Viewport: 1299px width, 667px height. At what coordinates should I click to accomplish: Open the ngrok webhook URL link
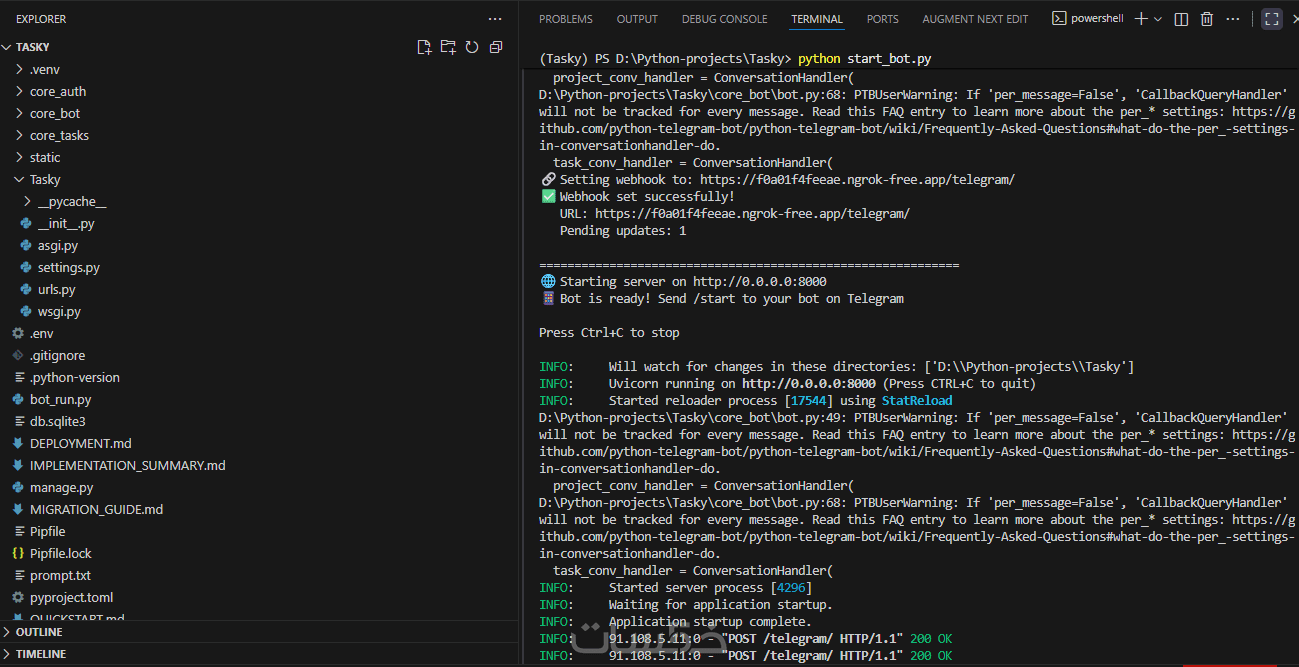point(857,180)
